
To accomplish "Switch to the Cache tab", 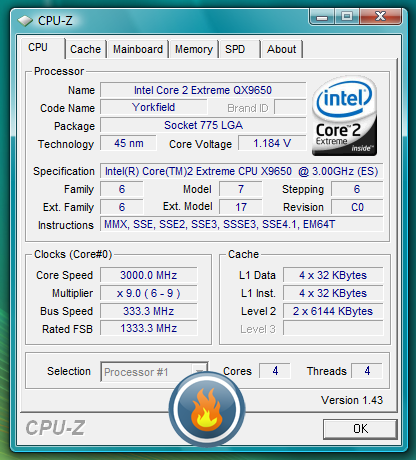I will point(85,49).
